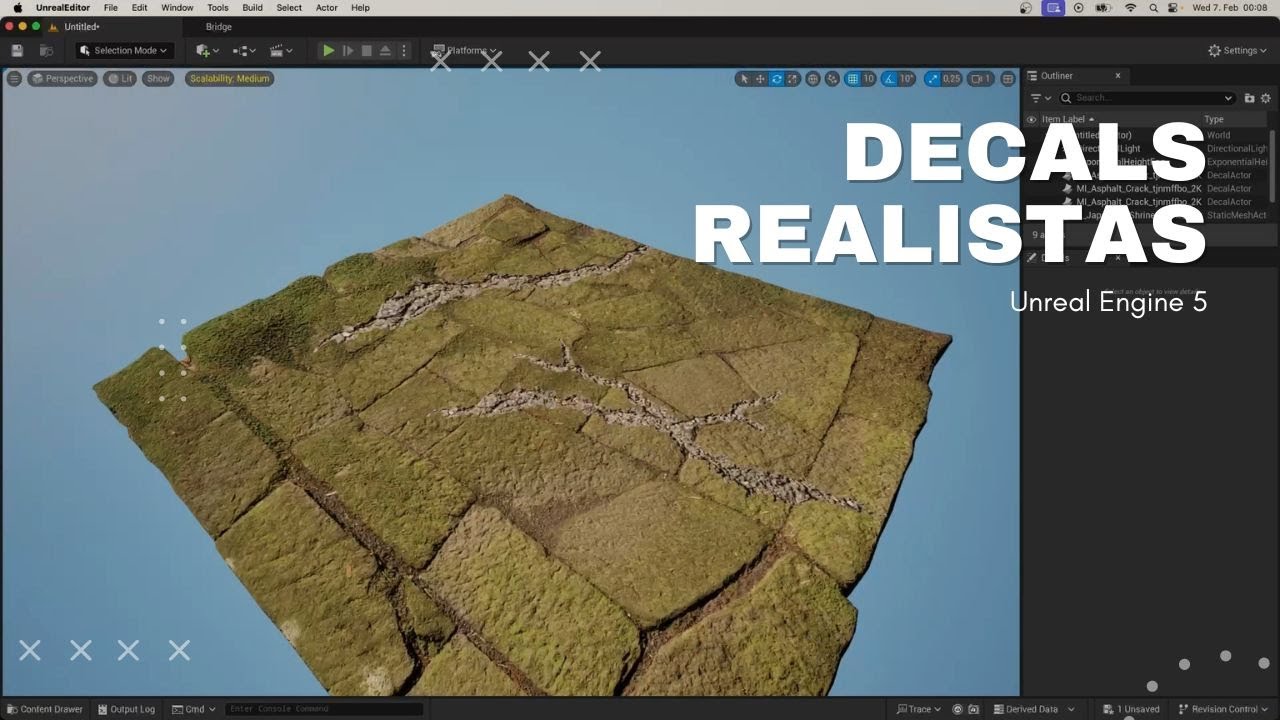Open Outliner settings gear icon
This screenshot has width=1280, height=720.
(x=1266, y=98)
